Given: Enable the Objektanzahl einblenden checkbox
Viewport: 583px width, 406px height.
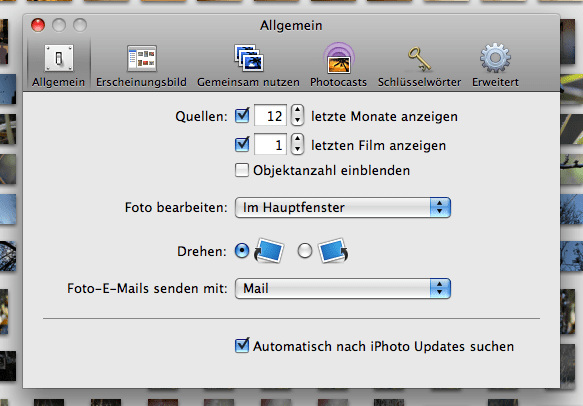Looking at the screenshot, I should coord(242,170).
